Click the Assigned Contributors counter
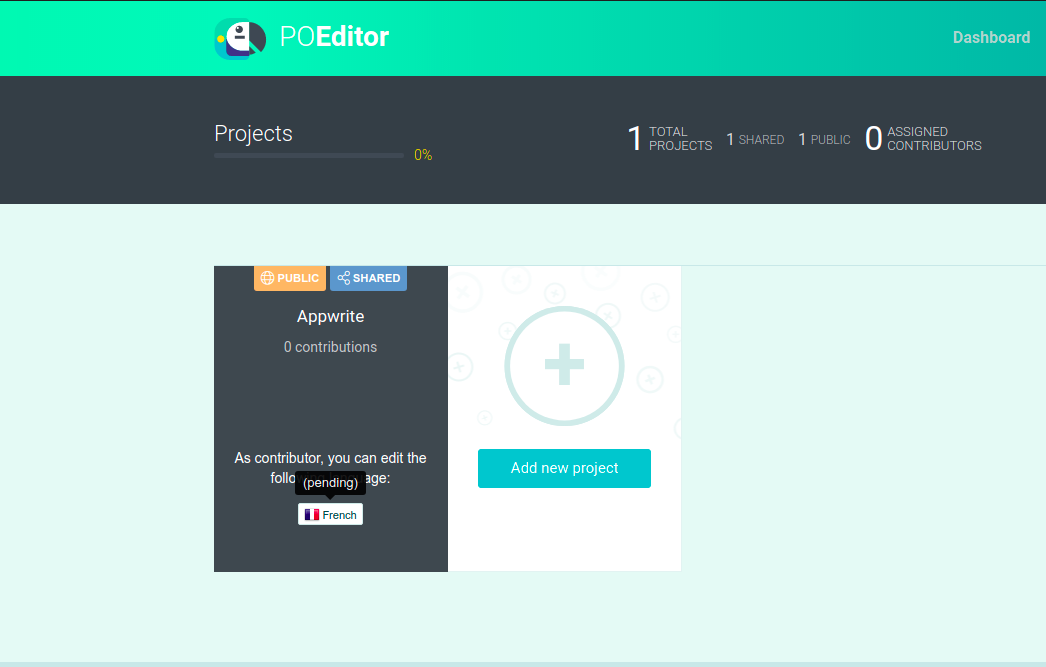The width and height of the screenshot is (1046, 667). point(922,138)
